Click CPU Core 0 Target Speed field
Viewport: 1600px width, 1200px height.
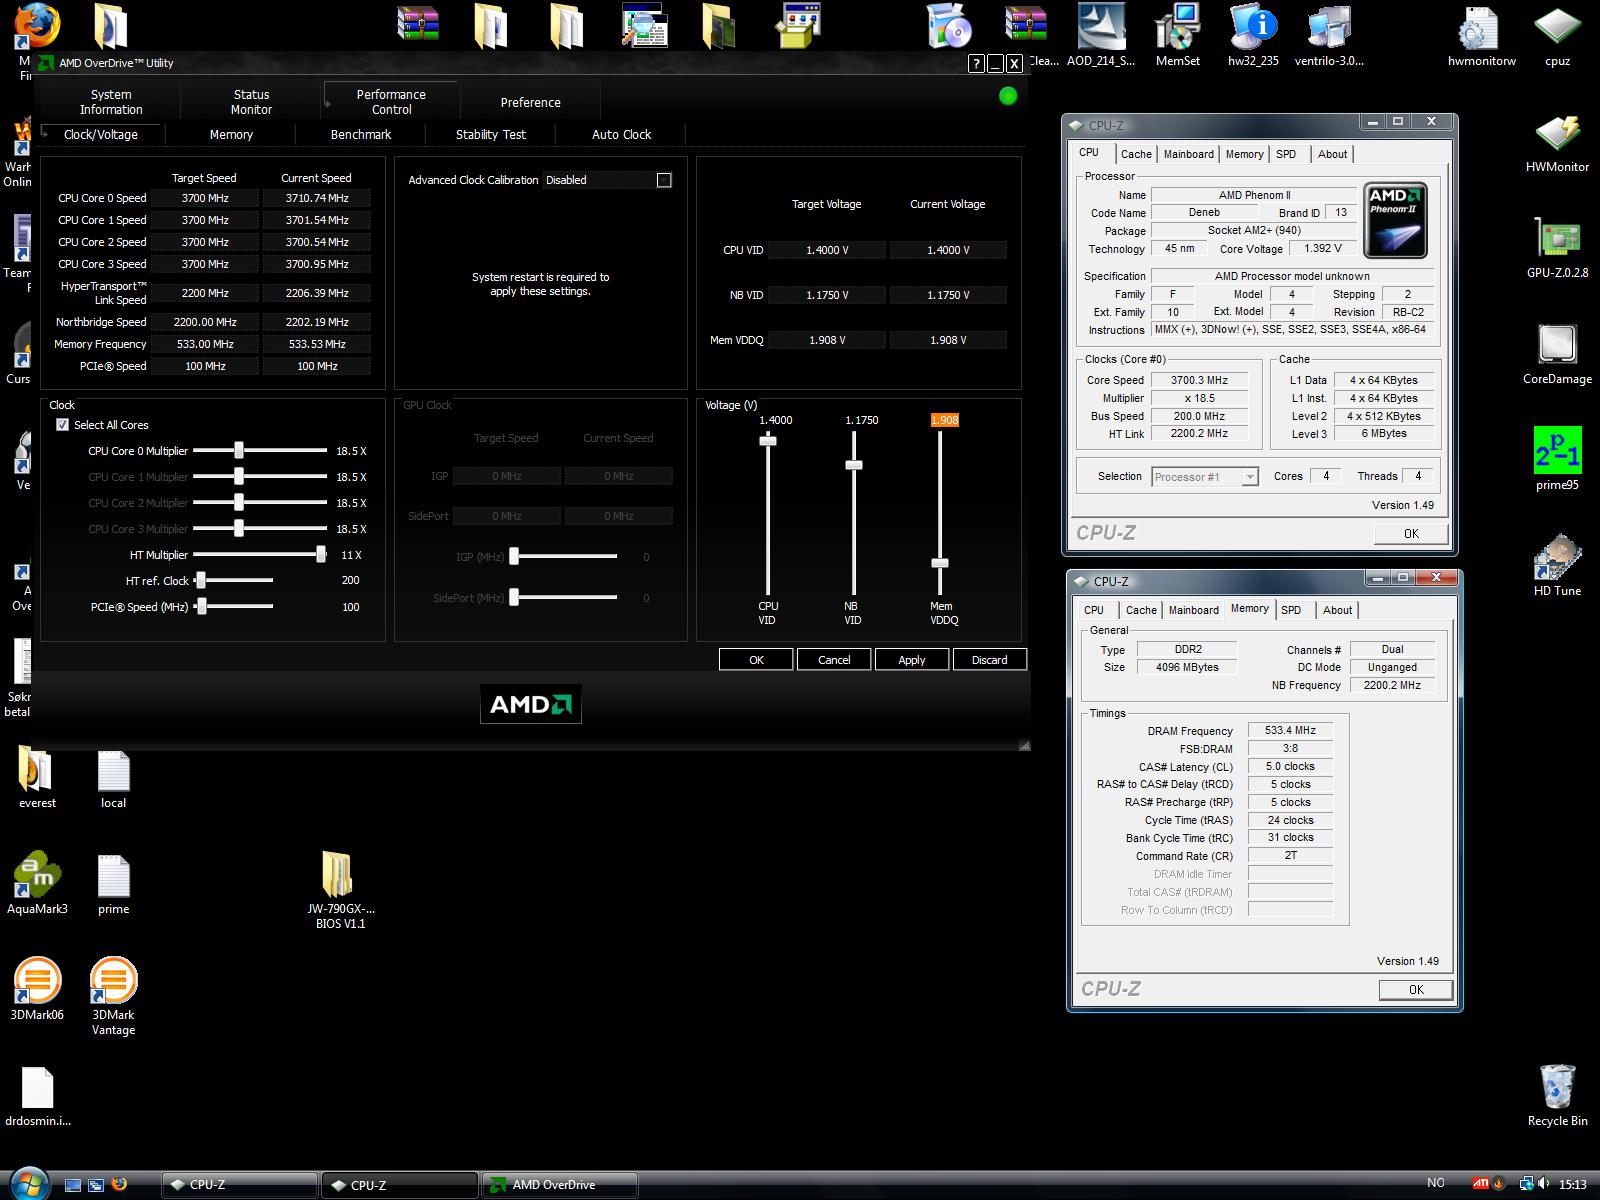(x=205, y=198)
